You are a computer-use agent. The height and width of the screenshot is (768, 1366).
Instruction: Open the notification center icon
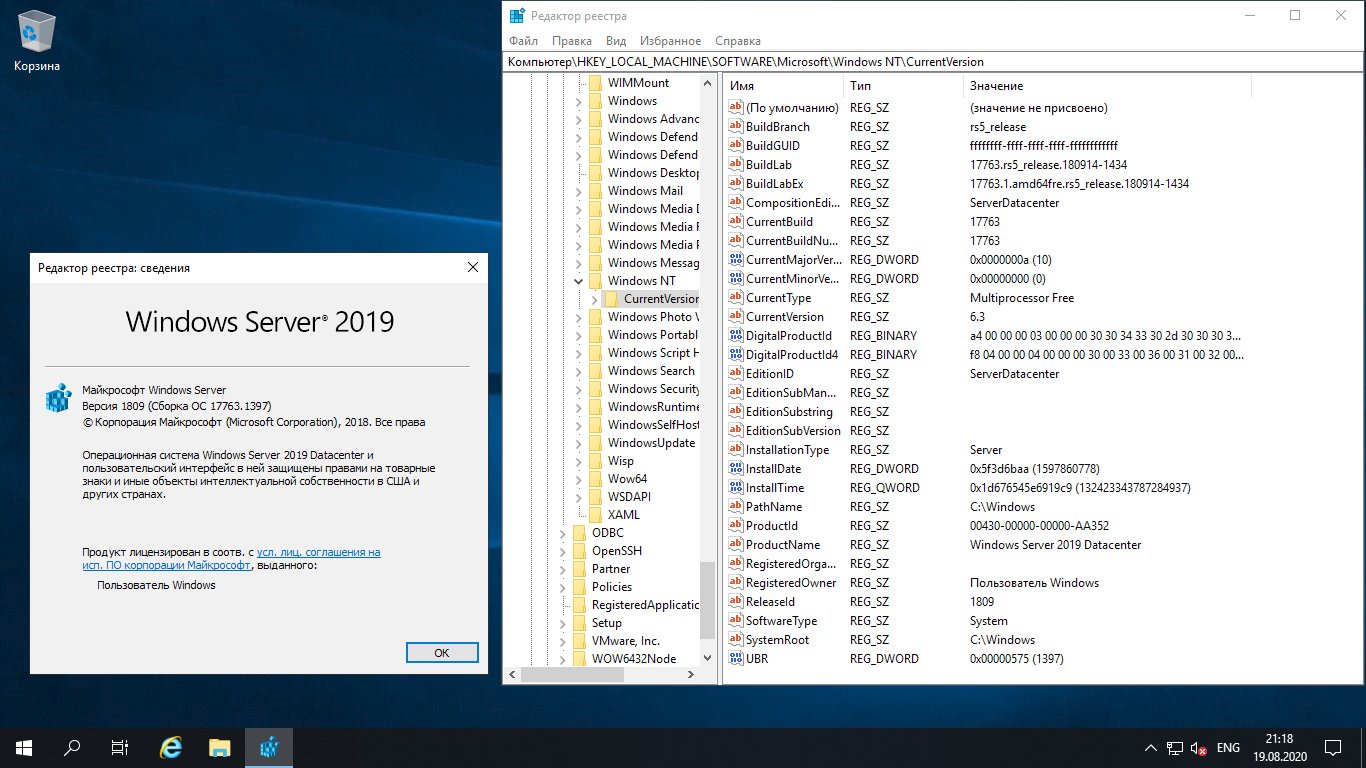tap(1333, 747)
